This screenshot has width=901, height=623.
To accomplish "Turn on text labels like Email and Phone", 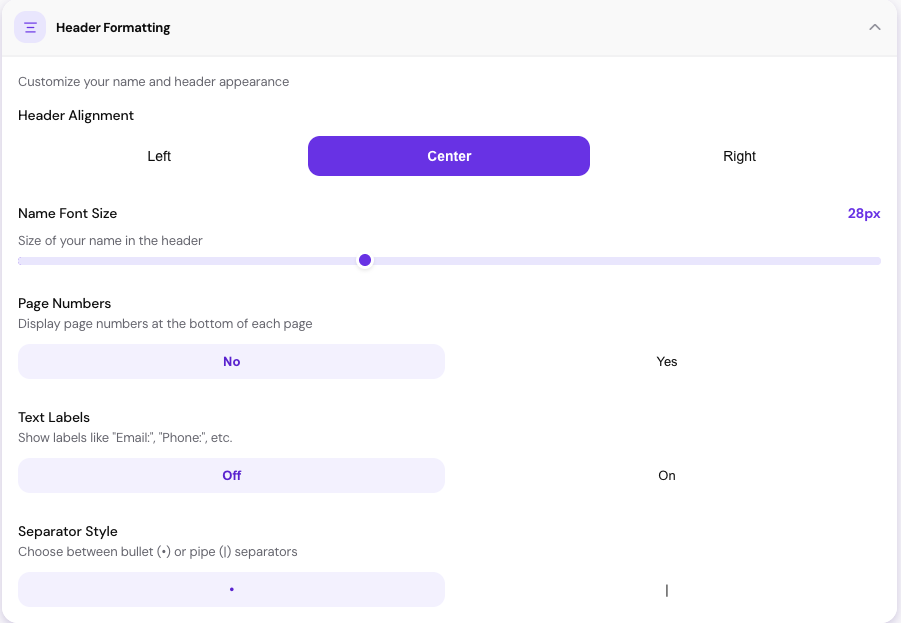I will 666,475.
